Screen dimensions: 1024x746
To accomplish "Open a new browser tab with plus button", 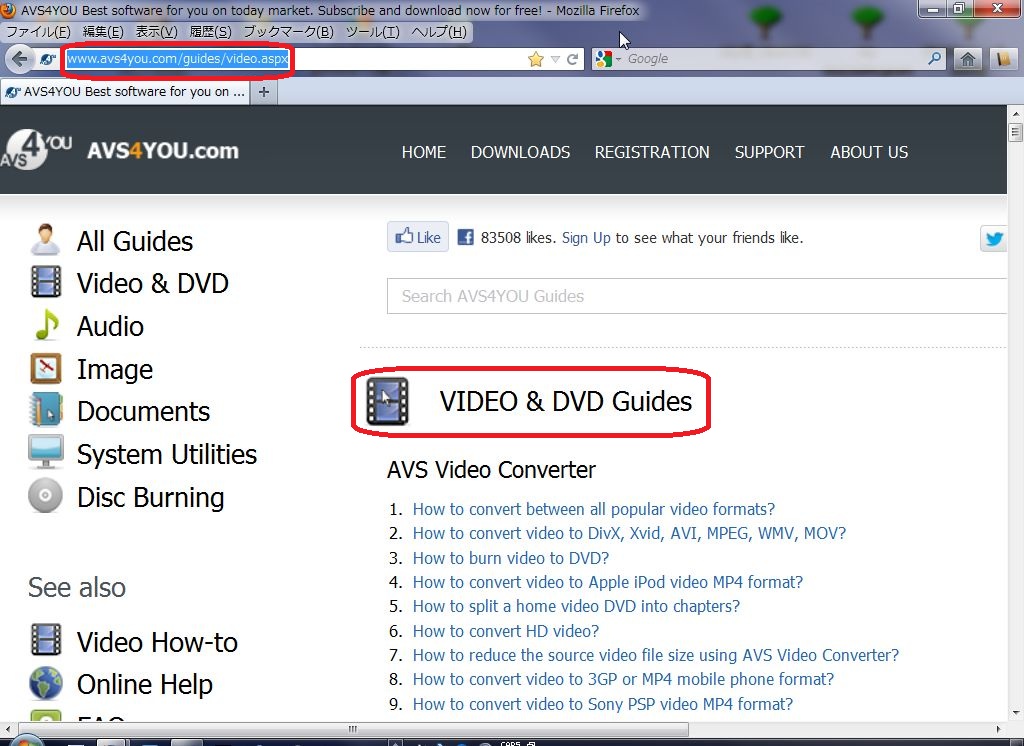I will pos(262,90).
